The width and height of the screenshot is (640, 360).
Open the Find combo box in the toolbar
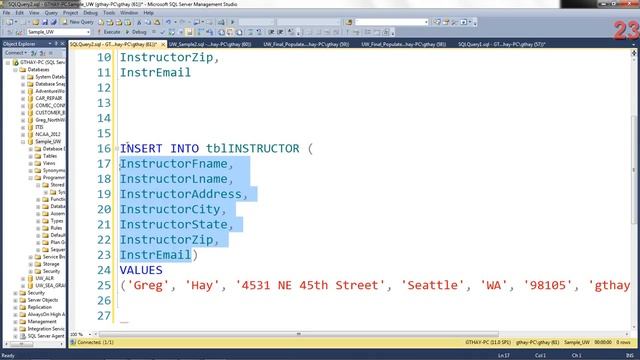[391, 22]
